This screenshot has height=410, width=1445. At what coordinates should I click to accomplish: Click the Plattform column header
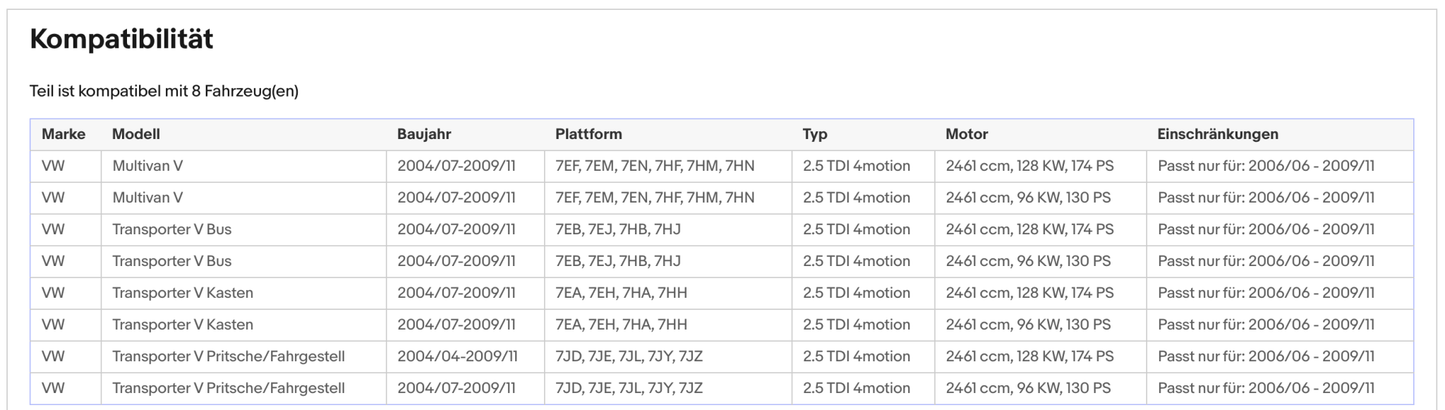tap(588, 134)
